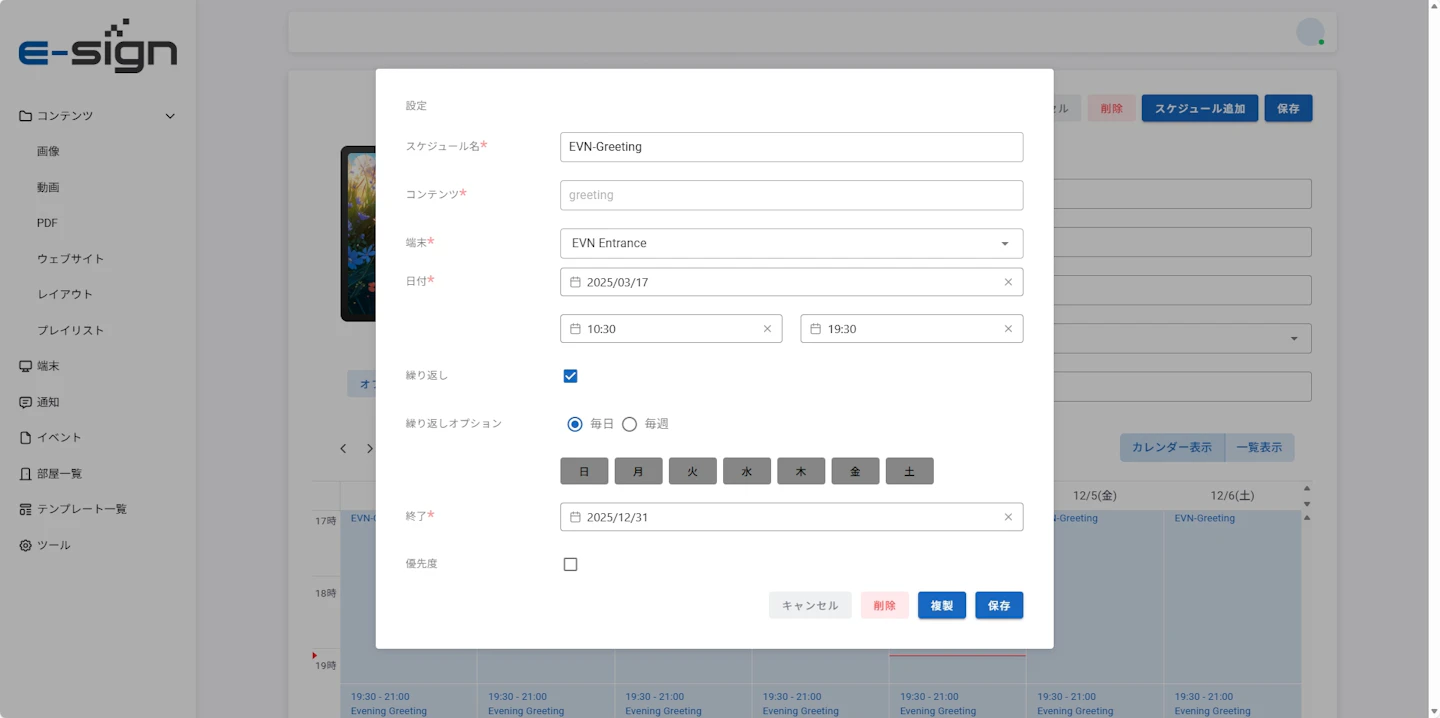Click the user avatar in header
The image size is (1440, 718).
click(1309, 32)
